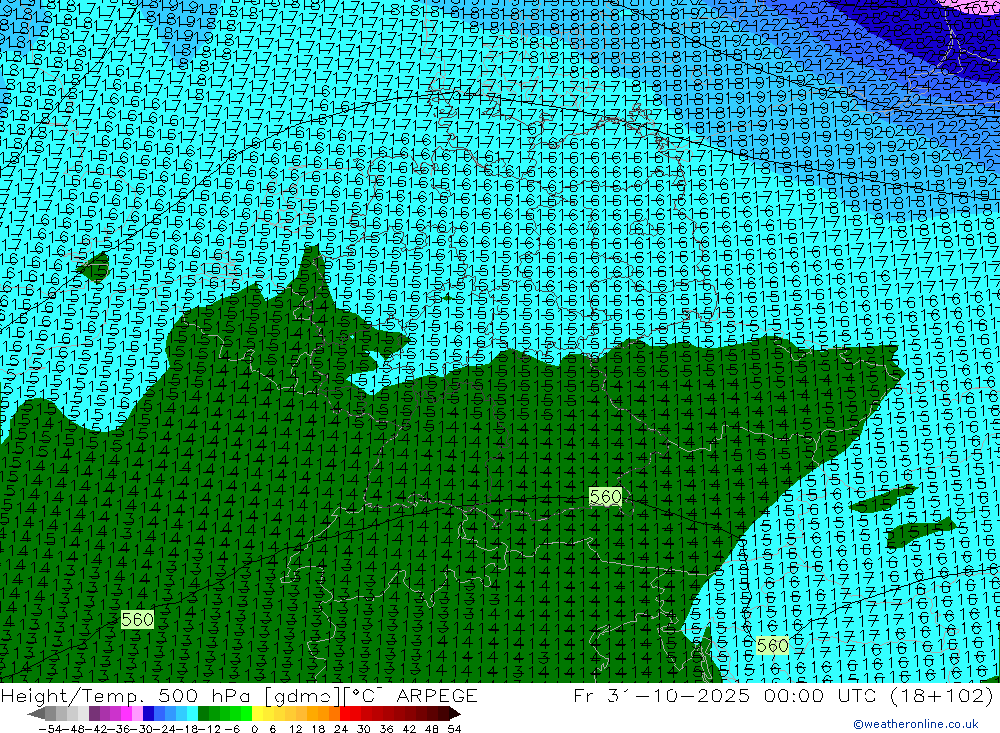Click the dark blue swatch above the -30 label
Image resolution: width=1000 pixels, height=733 pixels.
pos(148,713)
